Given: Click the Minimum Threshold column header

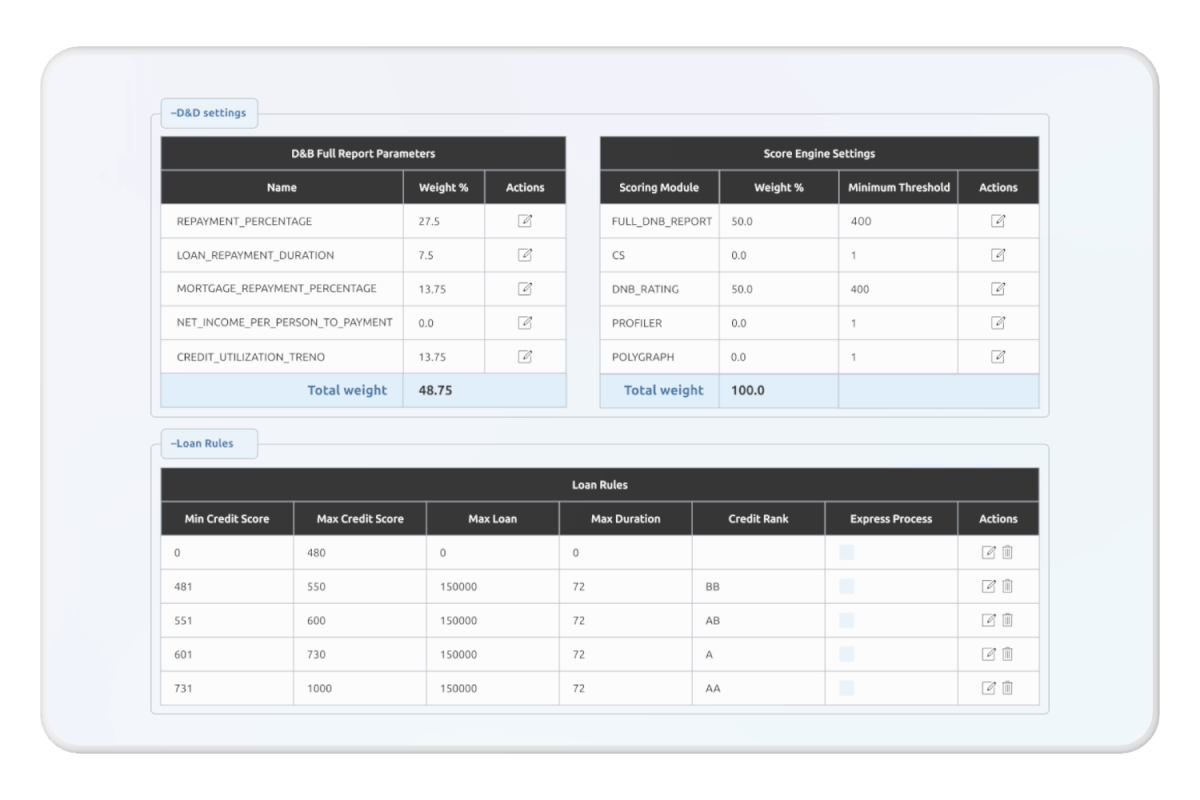Looking at the screenshot, I should [x=898, y=187].
